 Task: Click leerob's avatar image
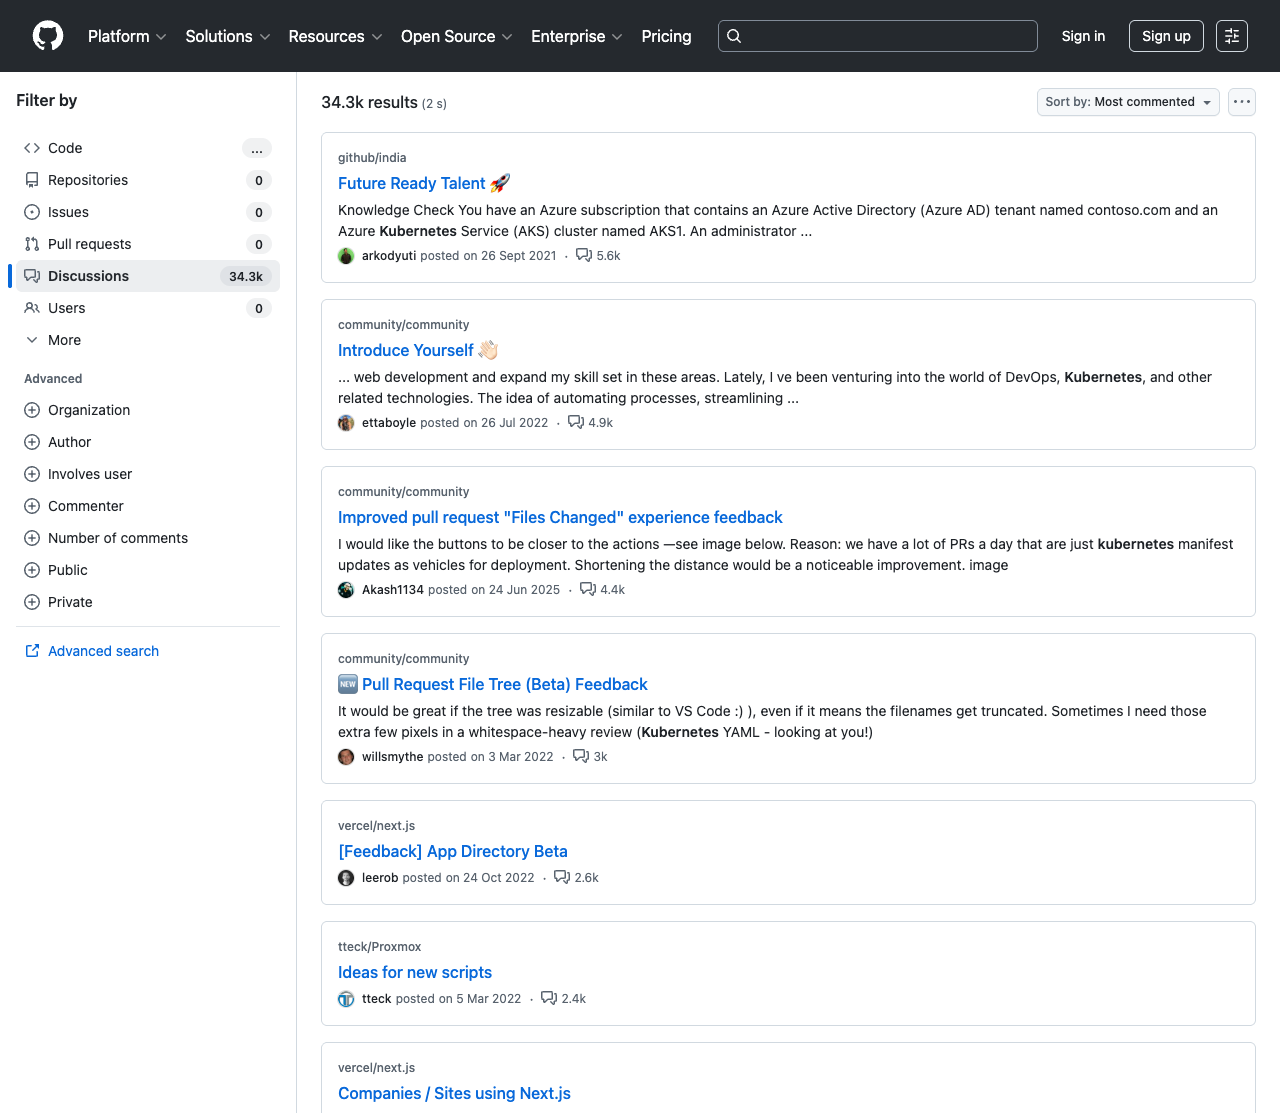click(346, 878)
